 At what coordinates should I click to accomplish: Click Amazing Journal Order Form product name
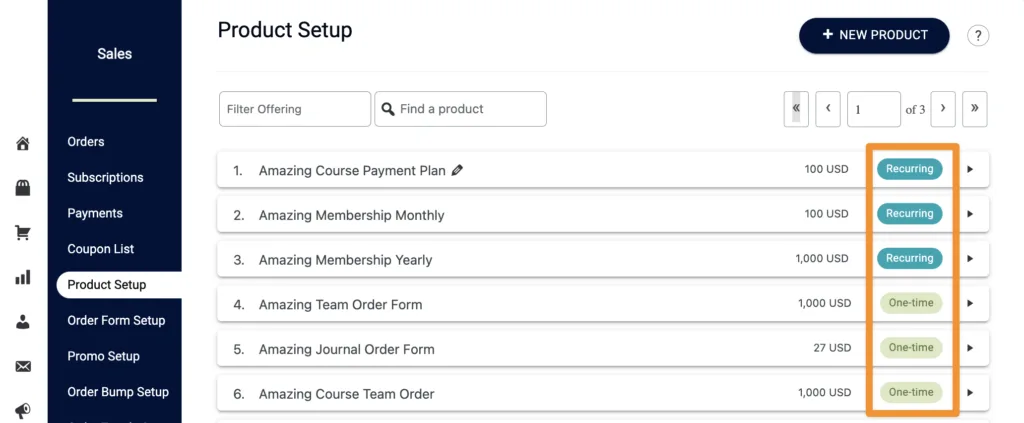[346, 349]
